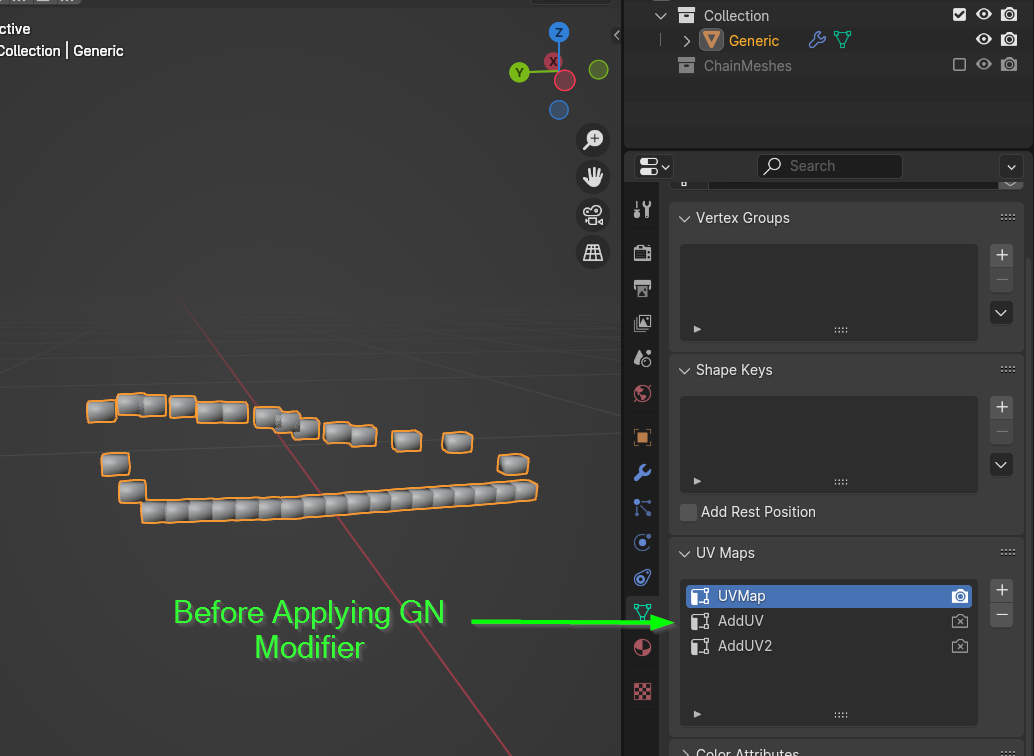Open the Output properties tab
This screenshot has height=756, width=1034.
[642, 288]
